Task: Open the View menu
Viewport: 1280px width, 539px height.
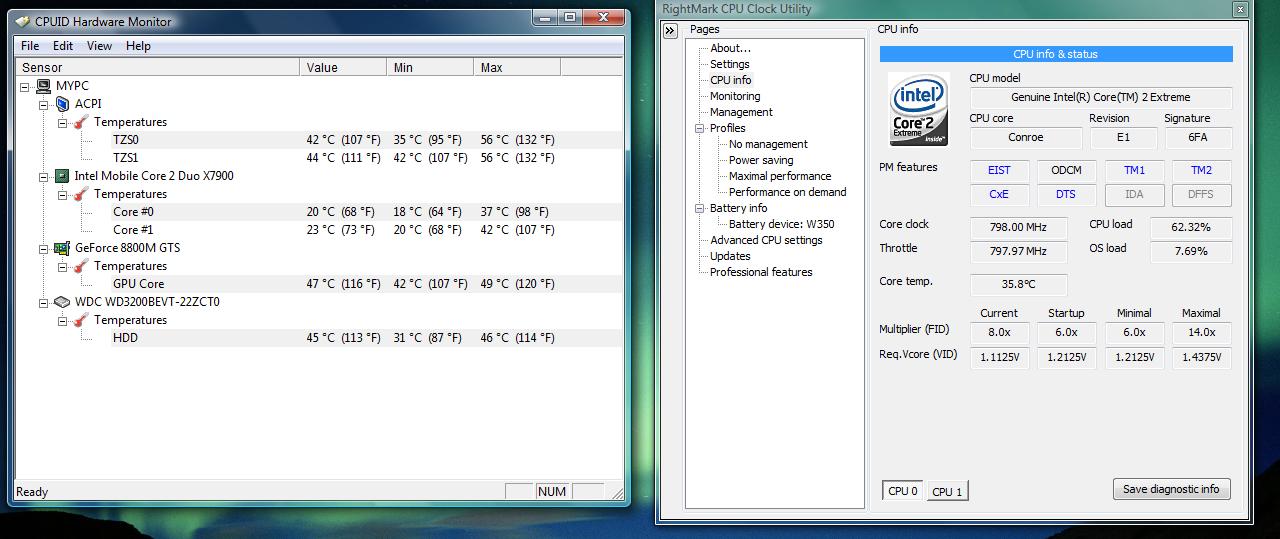Action: pos(99,46)
